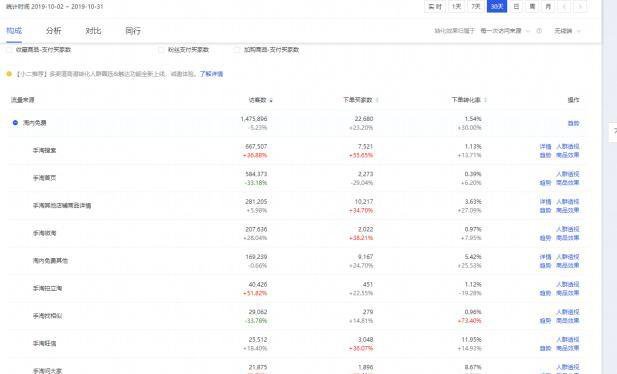Switch to 构成 tab
This screenshot has height=374, width=617.
click(14, 31)
